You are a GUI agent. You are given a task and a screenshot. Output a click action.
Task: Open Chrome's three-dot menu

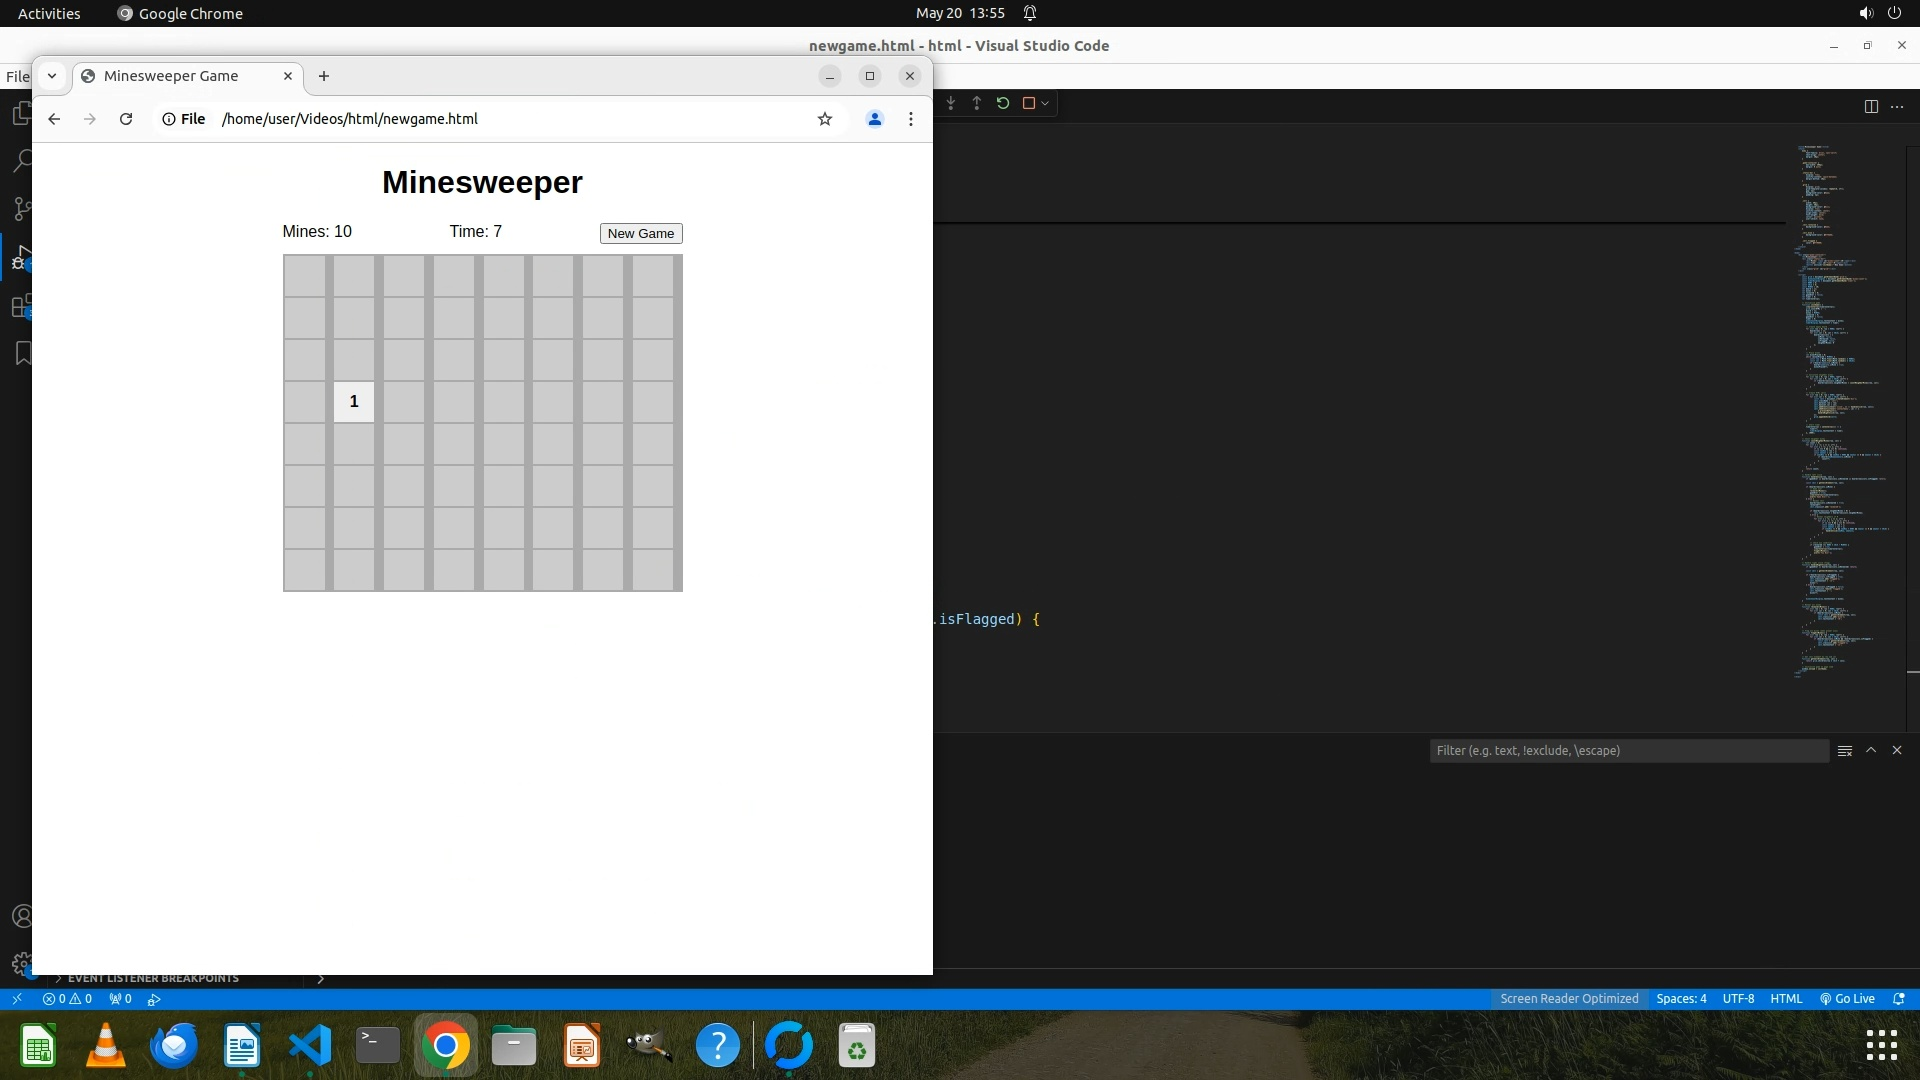[910, 119]
